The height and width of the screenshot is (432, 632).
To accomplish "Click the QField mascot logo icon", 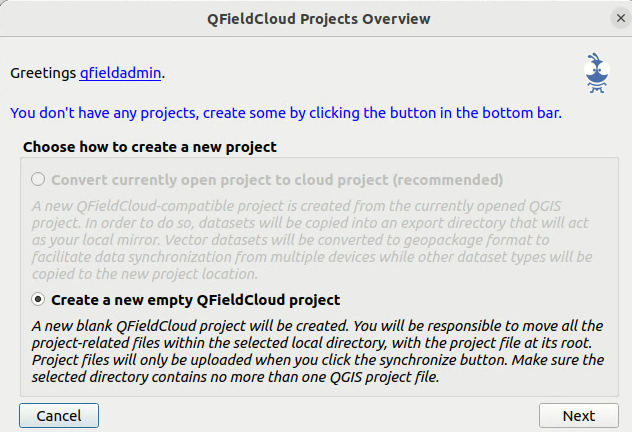I will tap(597, 73).
